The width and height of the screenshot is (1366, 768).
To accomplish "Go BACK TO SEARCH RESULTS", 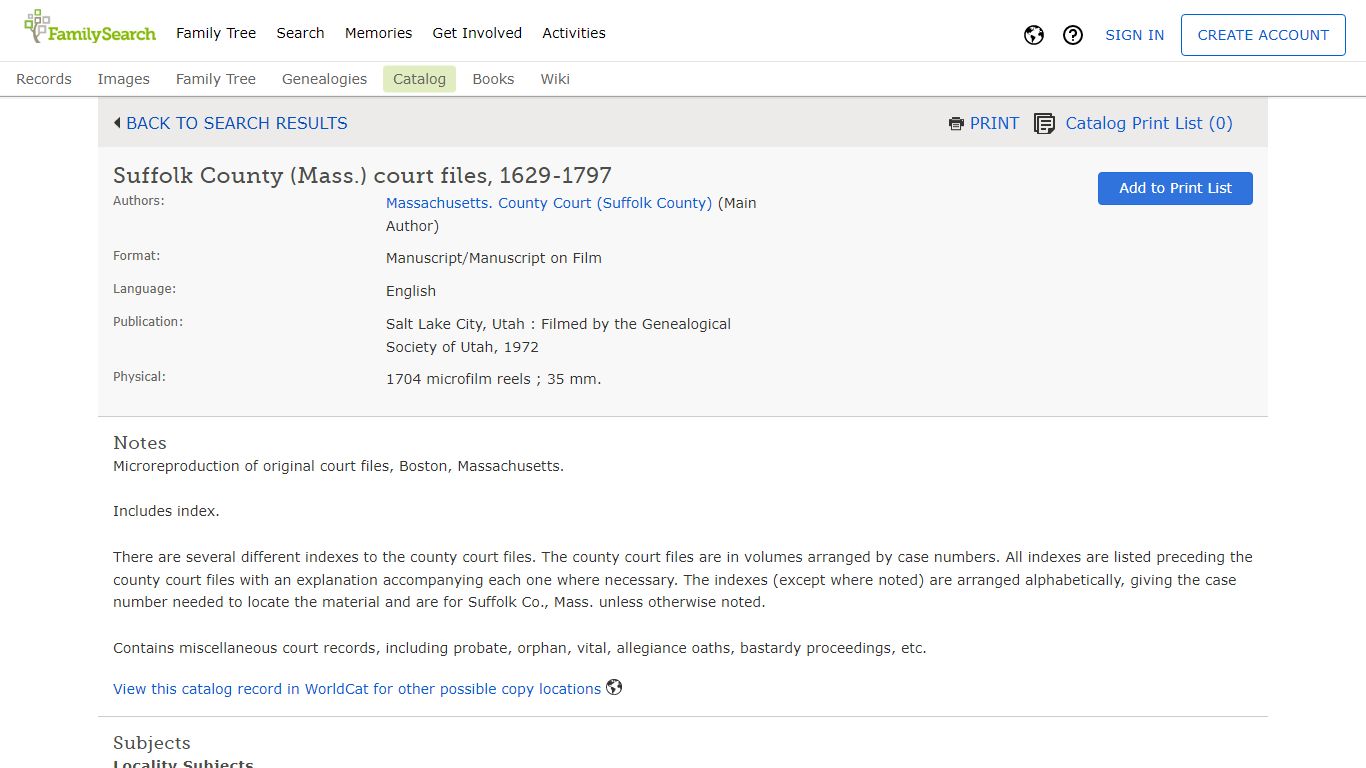I will pyautogui.click(x=237, y=123).
